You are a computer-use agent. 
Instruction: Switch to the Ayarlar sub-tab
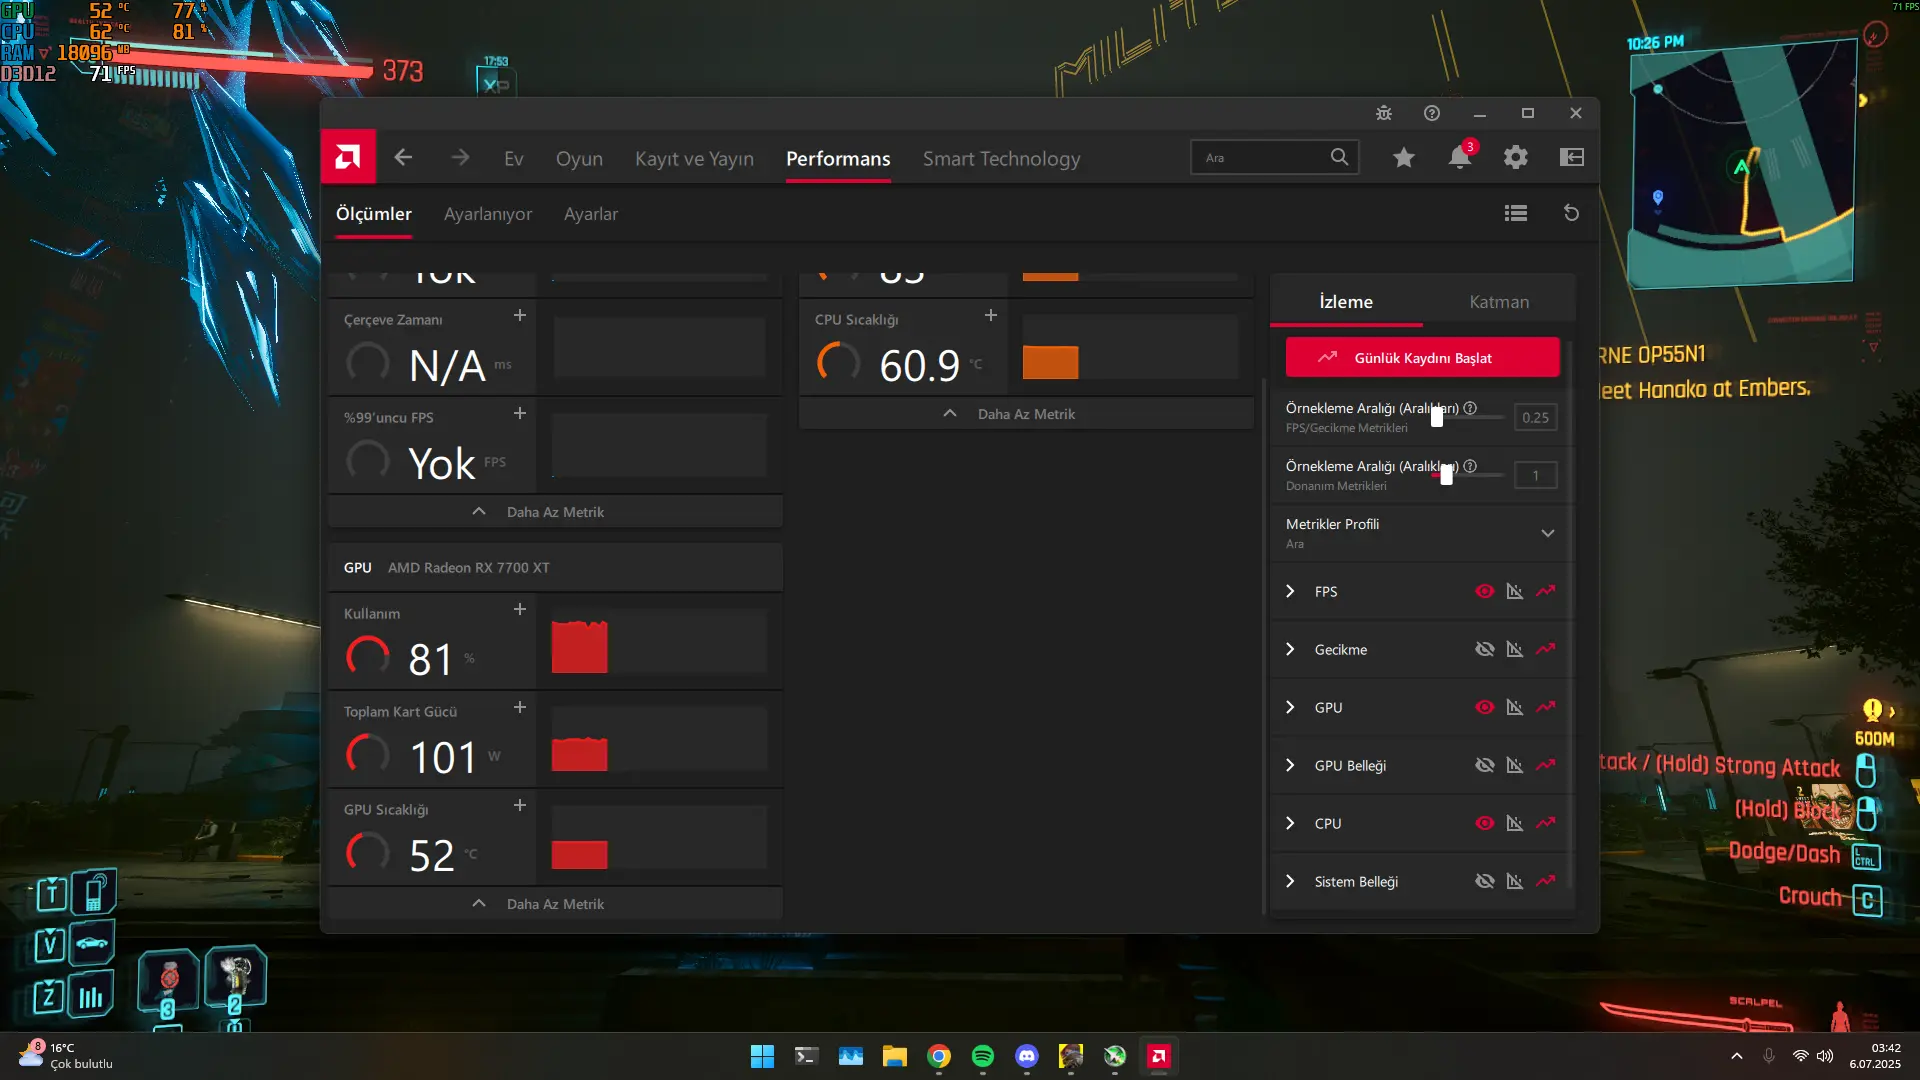coord(591,214)
